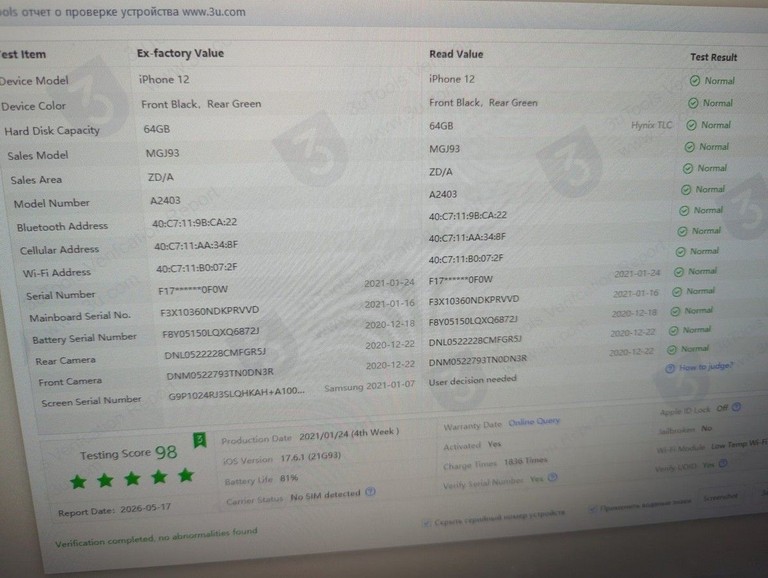Open the 'How to judge?' help link
Image resolution: width=768 pixels, height=578 pixels.
coord(706,366)
